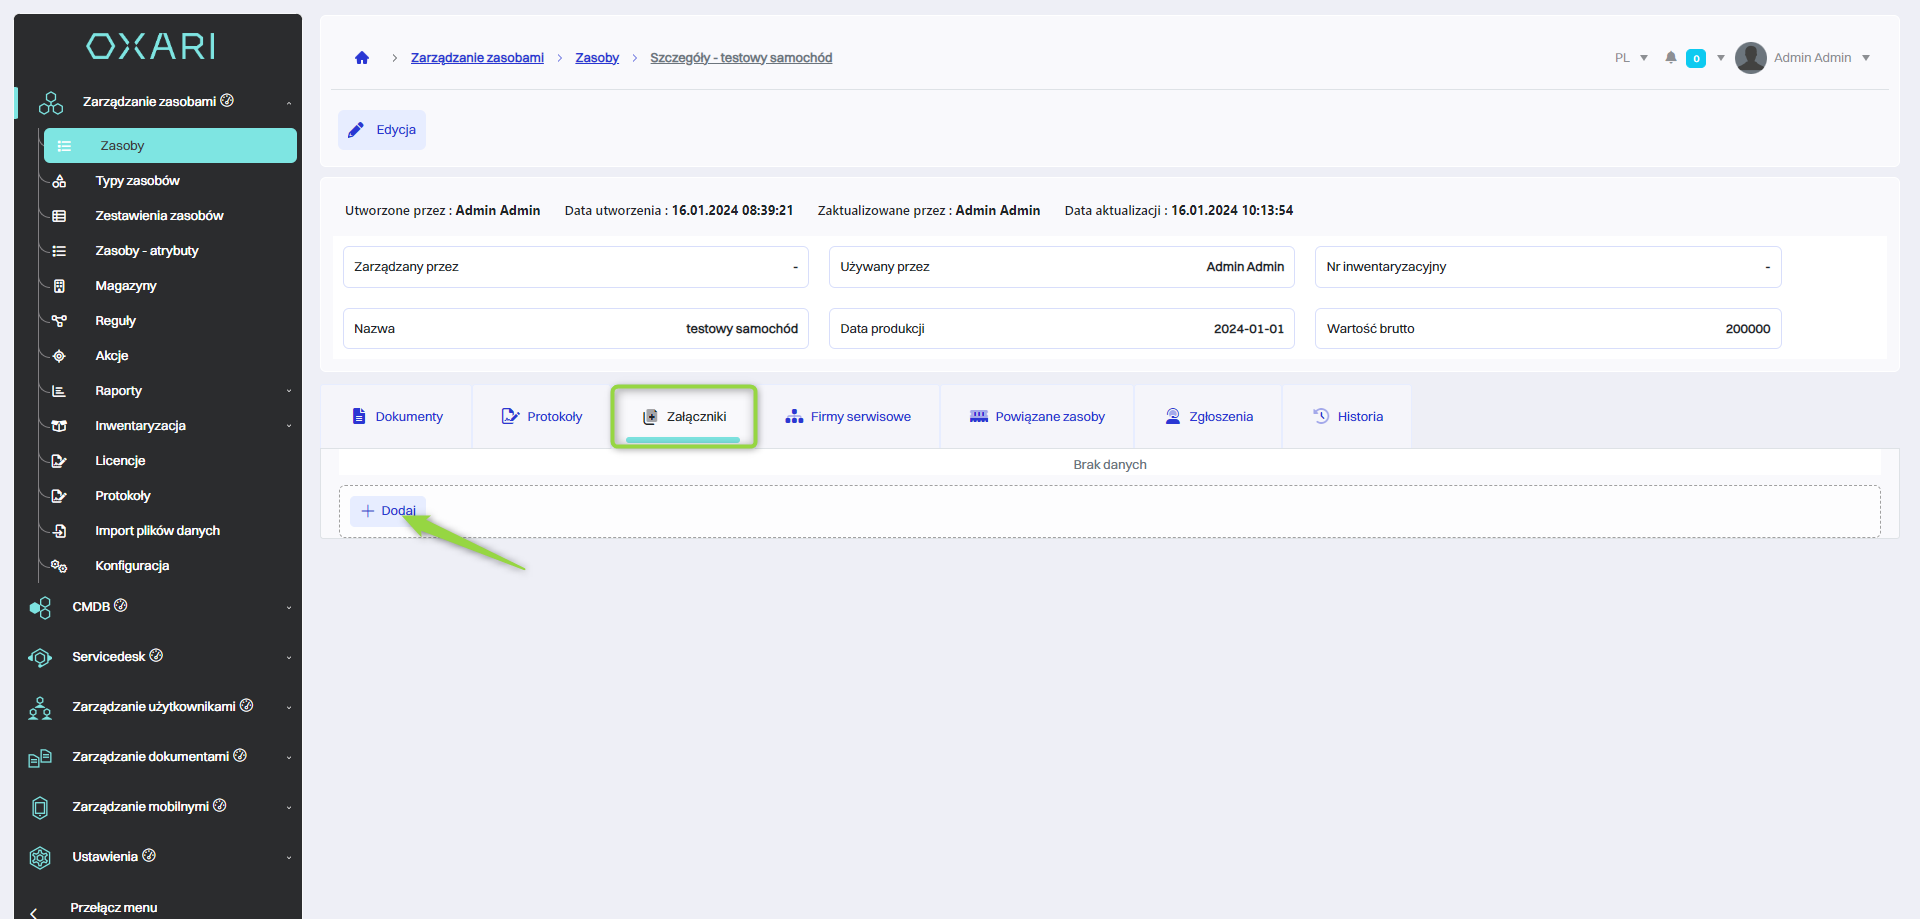Click the Servicedesk headset icon in sidebar
Screen dimensions: 1920x919
[40, 658]
